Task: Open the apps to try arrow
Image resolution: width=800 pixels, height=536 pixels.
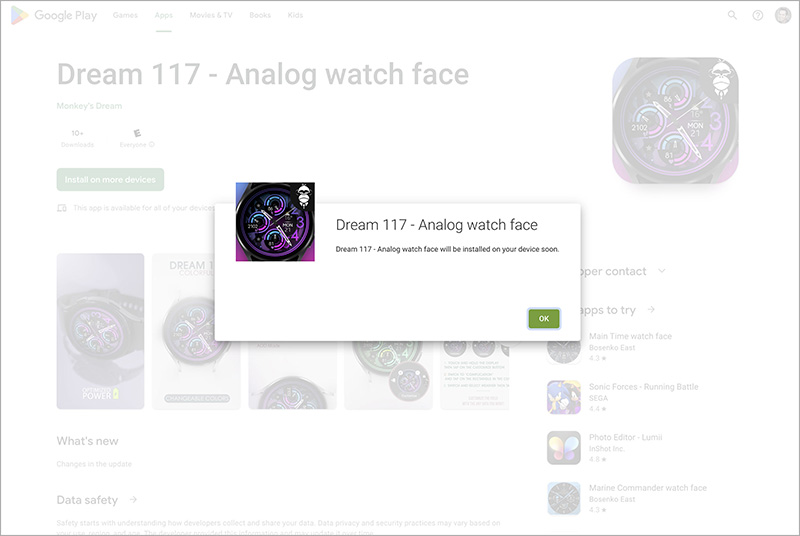Action: tap(652, 310)
